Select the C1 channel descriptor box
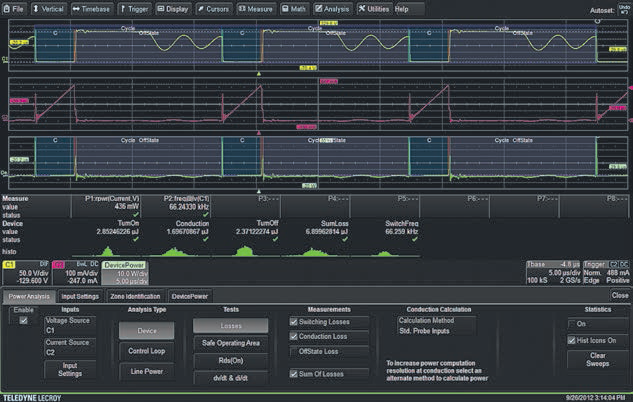This screenshot has height=402, width=633. (26, 272)
